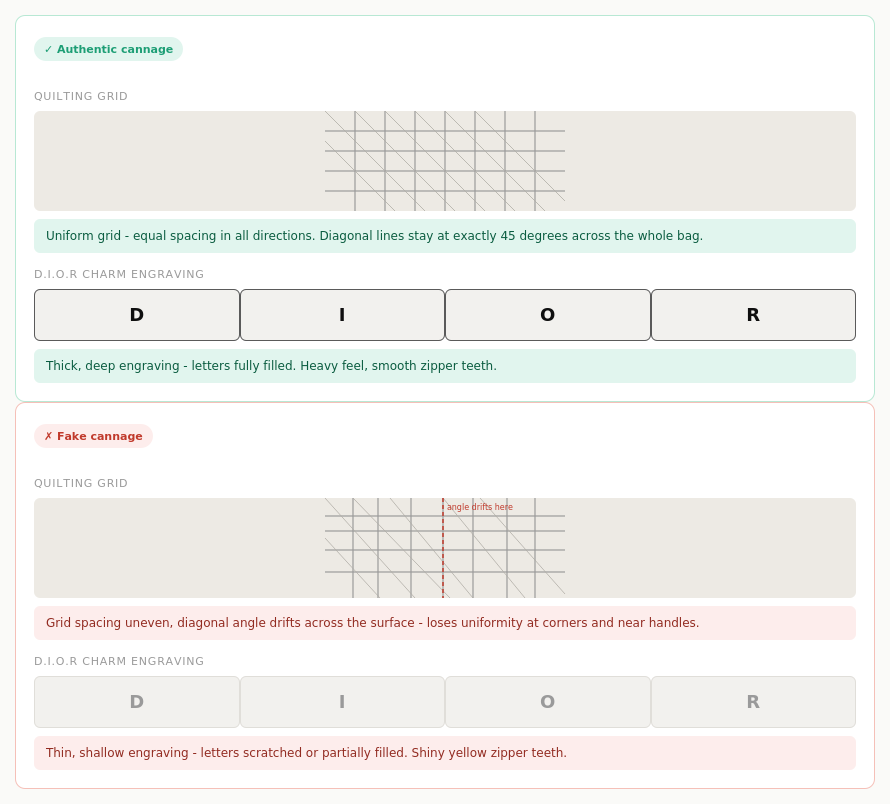Select the authentic D charm tile
Screen dimensions: 890x804
pyautogui.click(x=137, y=315)
